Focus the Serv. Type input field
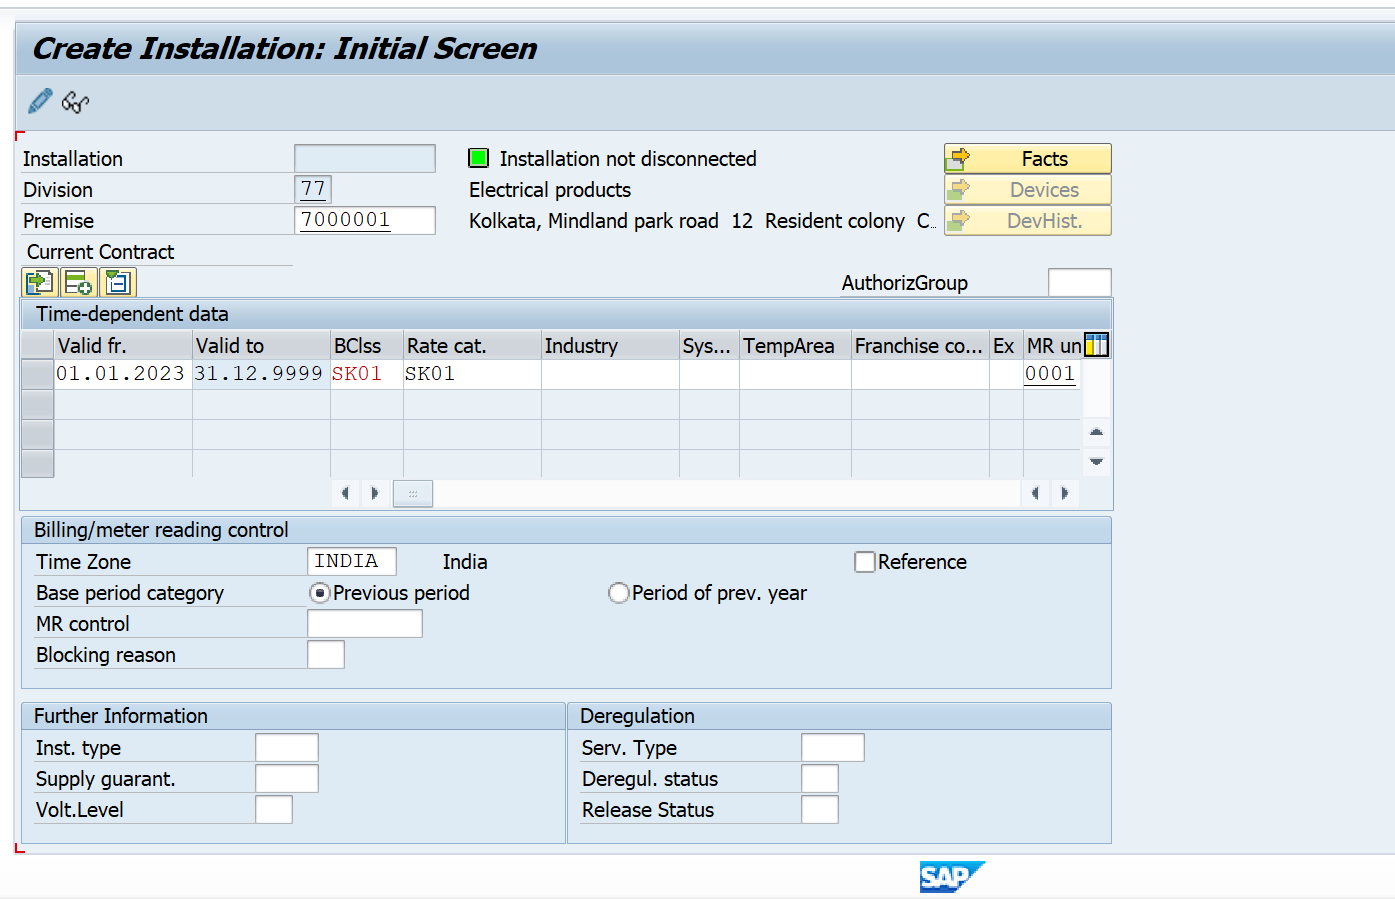 pos(833,748)
